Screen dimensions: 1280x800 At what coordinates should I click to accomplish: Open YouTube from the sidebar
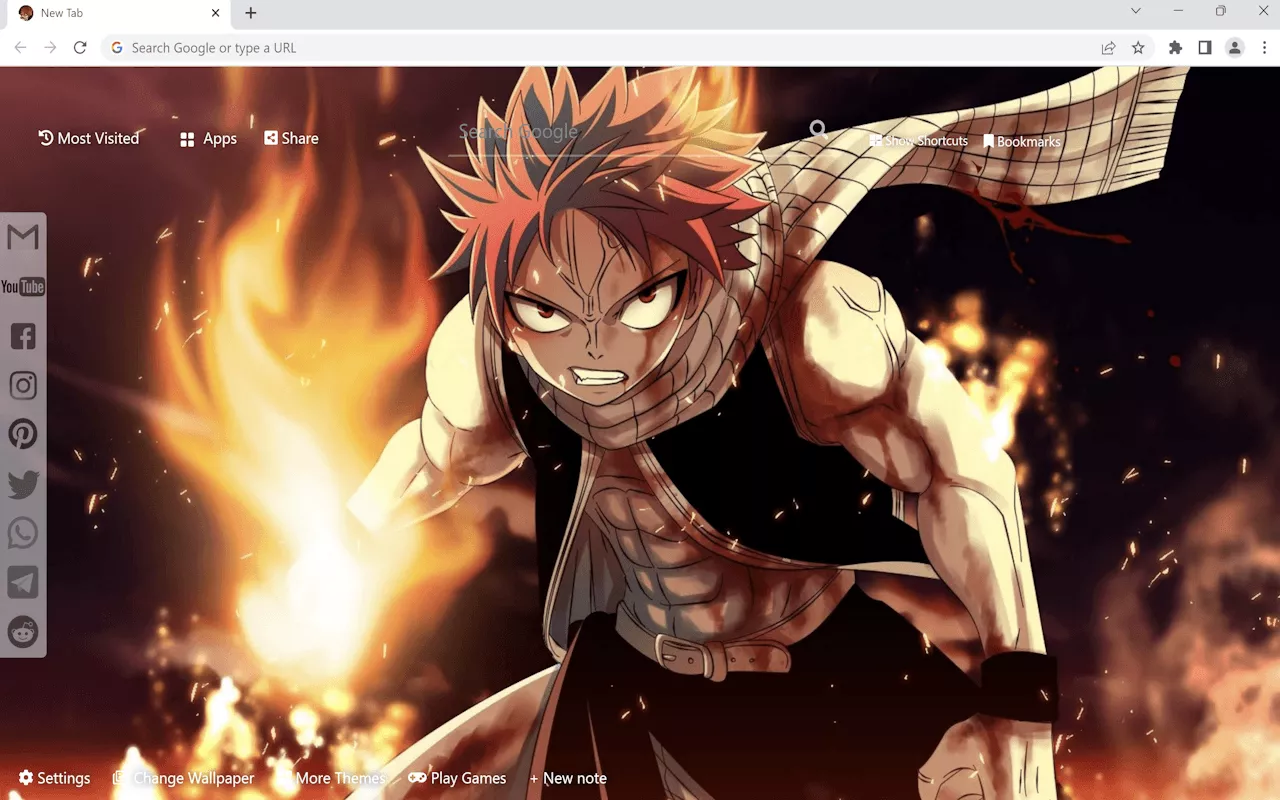pos(23,287)
